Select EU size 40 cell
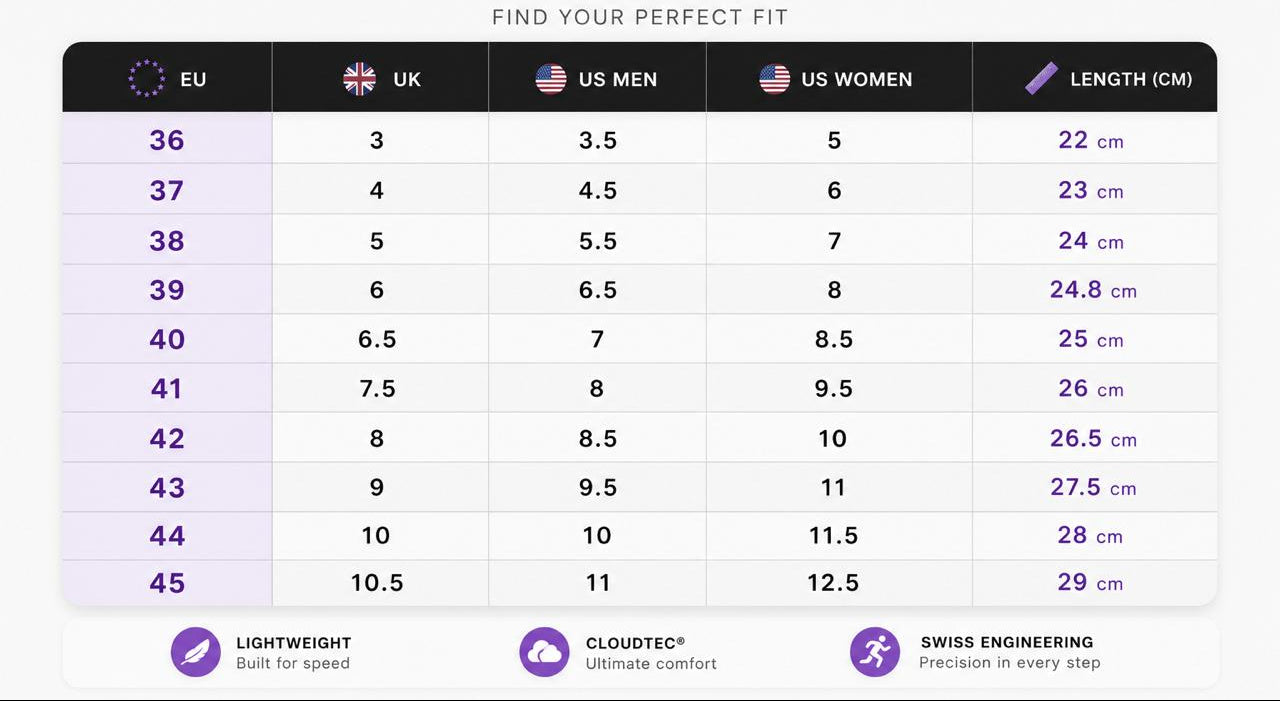 tap(167, 339)
